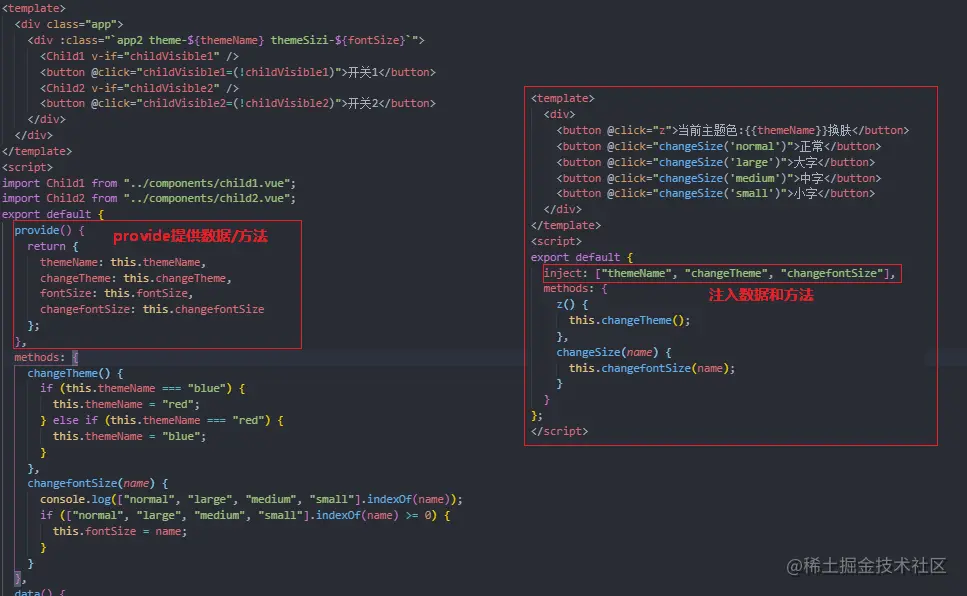Click the 'this.changeTheme();' call line
The width and height of the screenshot is (967, 596).
coord(630,320)
